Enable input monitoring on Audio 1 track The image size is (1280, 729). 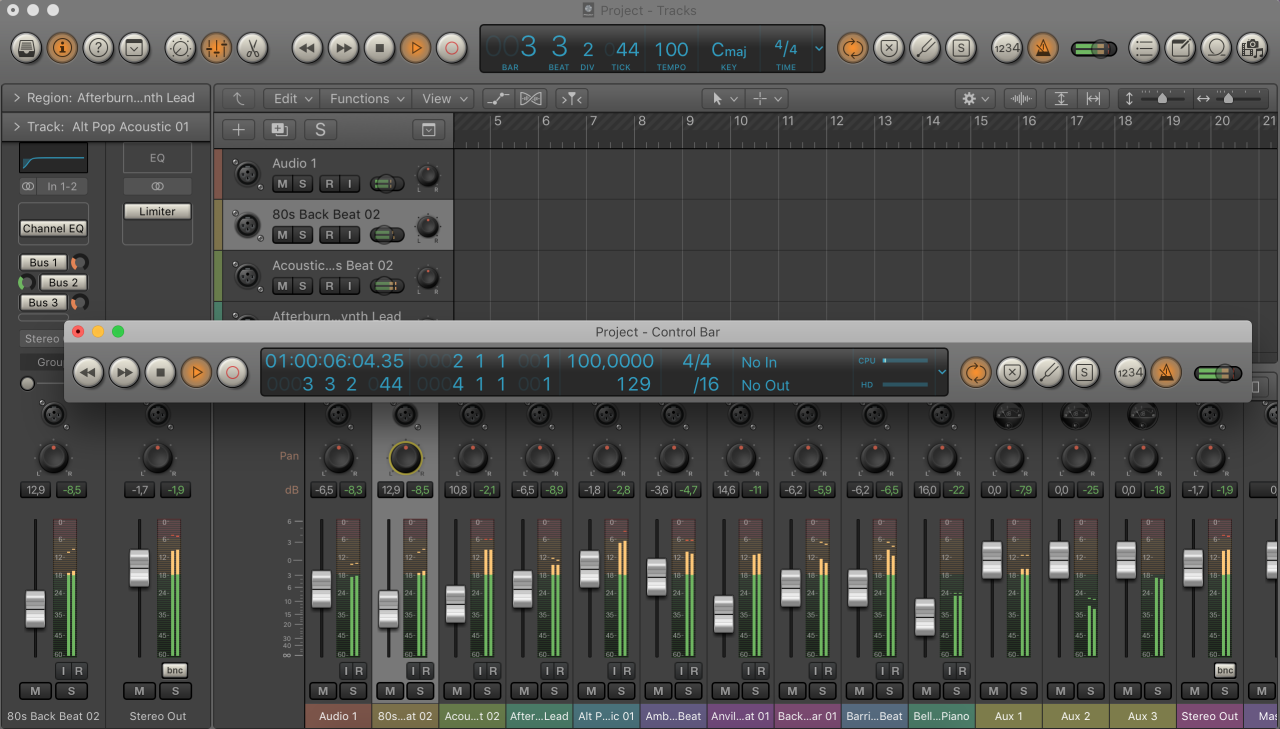[x=349, y=183]
